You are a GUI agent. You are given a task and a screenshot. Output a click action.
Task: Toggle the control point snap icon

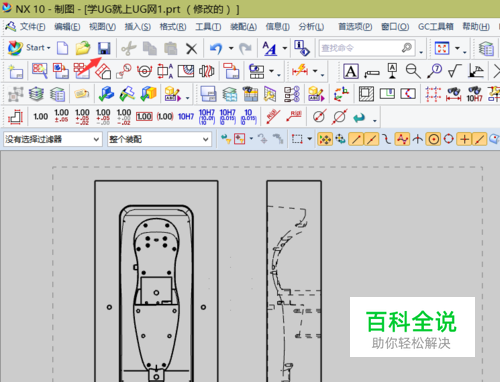387,139
